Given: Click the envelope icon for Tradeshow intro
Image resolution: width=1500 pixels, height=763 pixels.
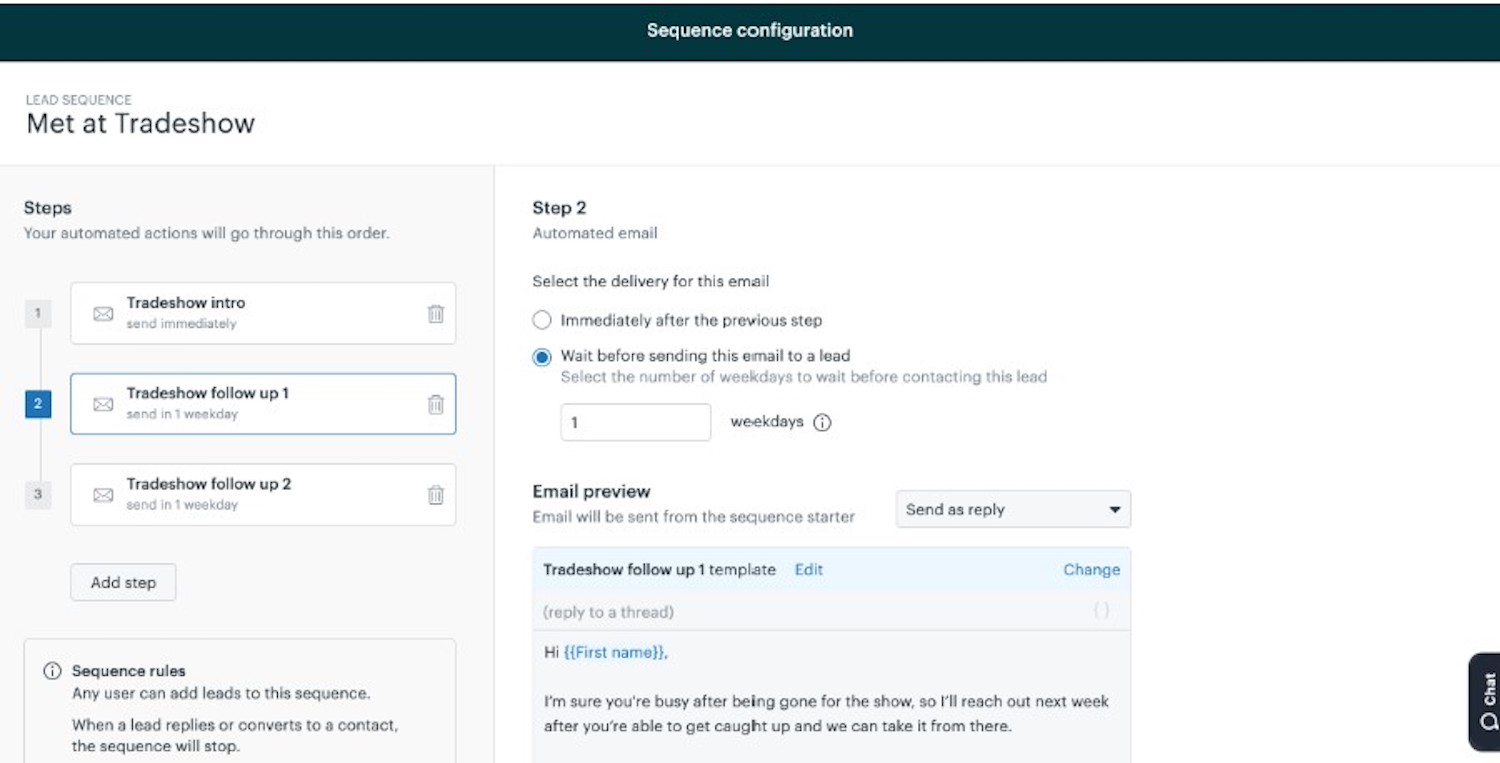Looking at the screenshot, I should 103,314.
